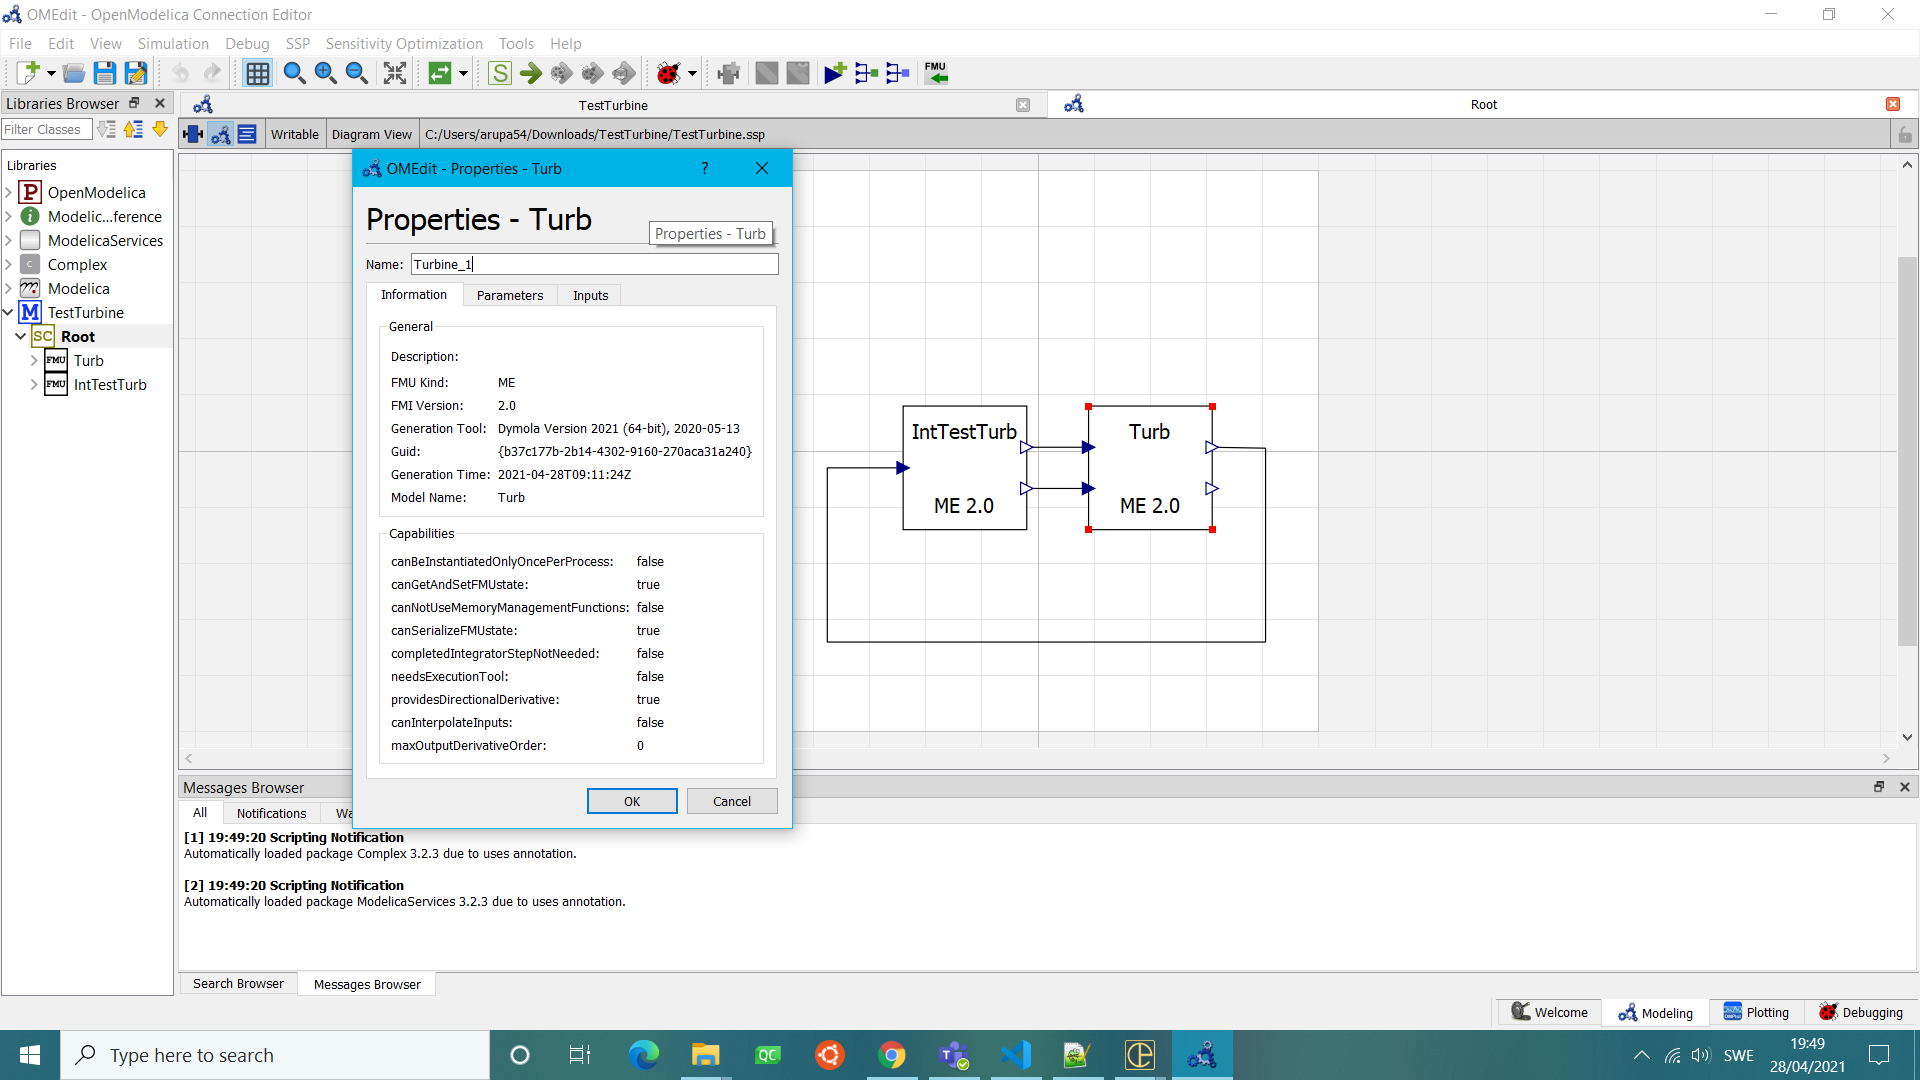This screenshot has height=1080, width=1920.
Task: Open the SSP menu
Action: click(x=297, y=44)
